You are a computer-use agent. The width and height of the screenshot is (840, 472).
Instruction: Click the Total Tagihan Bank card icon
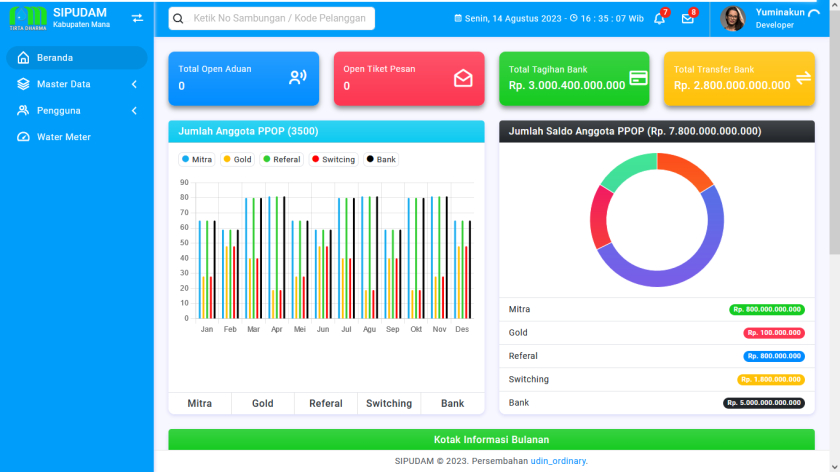click(x=638, y=78)
